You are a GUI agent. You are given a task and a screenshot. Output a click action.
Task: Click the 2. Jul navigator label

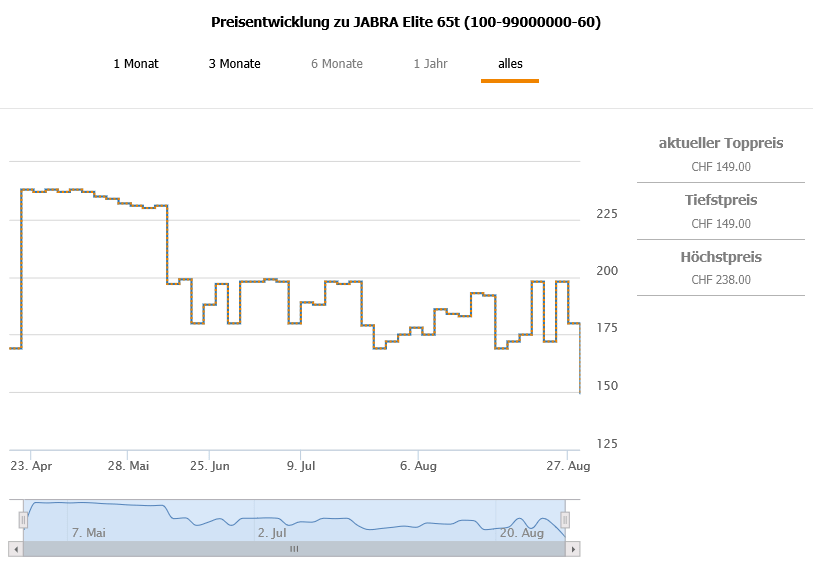(x=272, y=533)
